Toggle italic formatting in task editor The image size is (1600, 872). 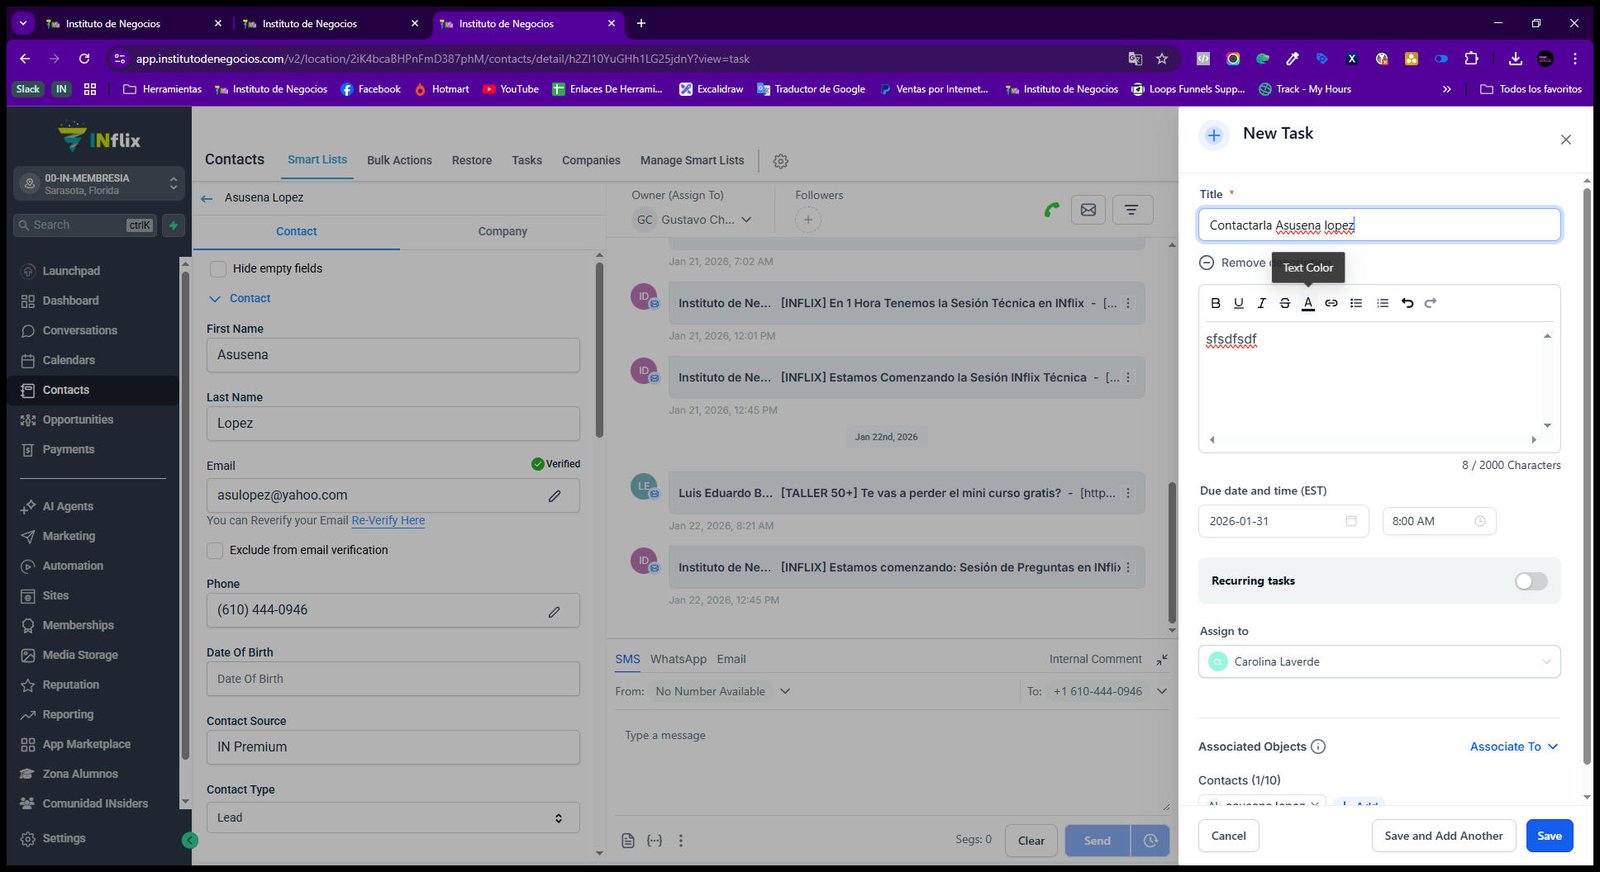[1261, 303]
